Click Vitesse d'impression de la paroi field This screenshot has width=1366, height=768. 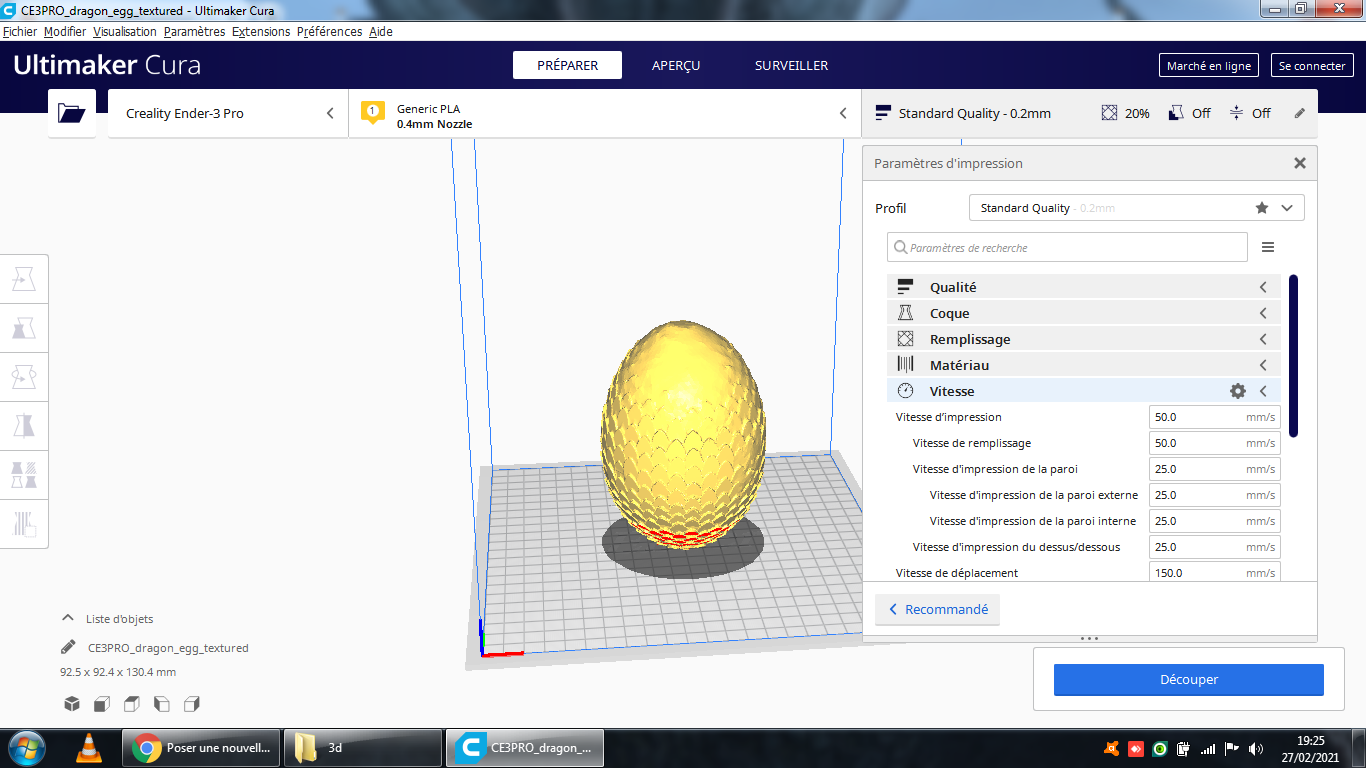(x=1215, y=469)
